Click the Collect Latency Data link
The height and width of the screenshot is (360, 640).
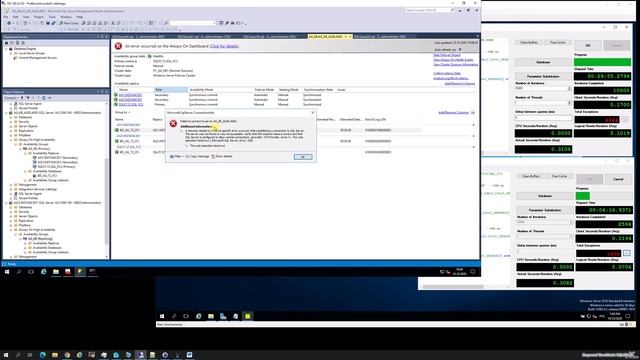tap(447, 73)
